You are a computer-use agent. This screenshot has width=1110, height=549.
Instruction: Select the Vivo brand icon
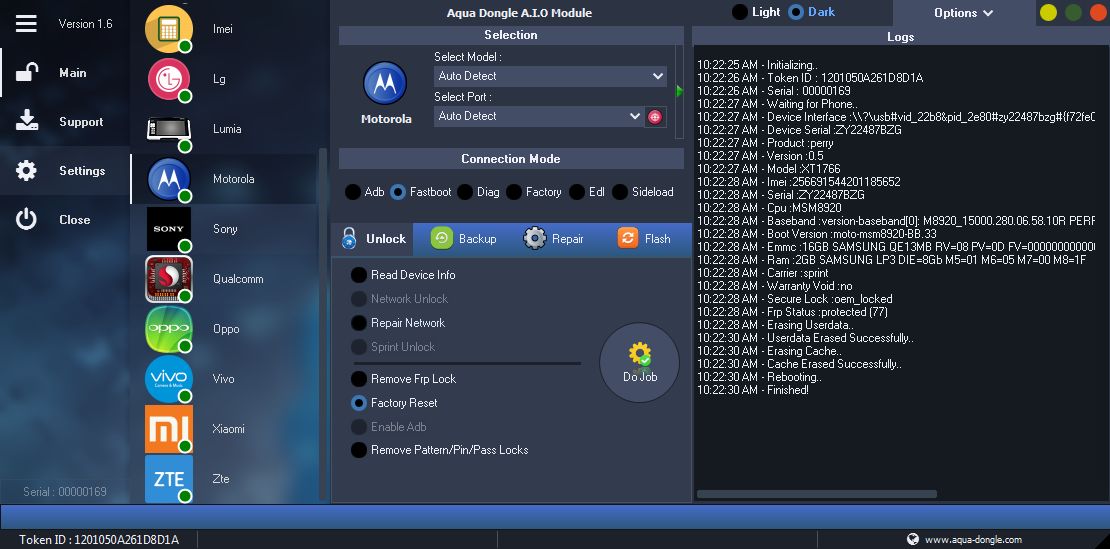(x=168, y=378)
